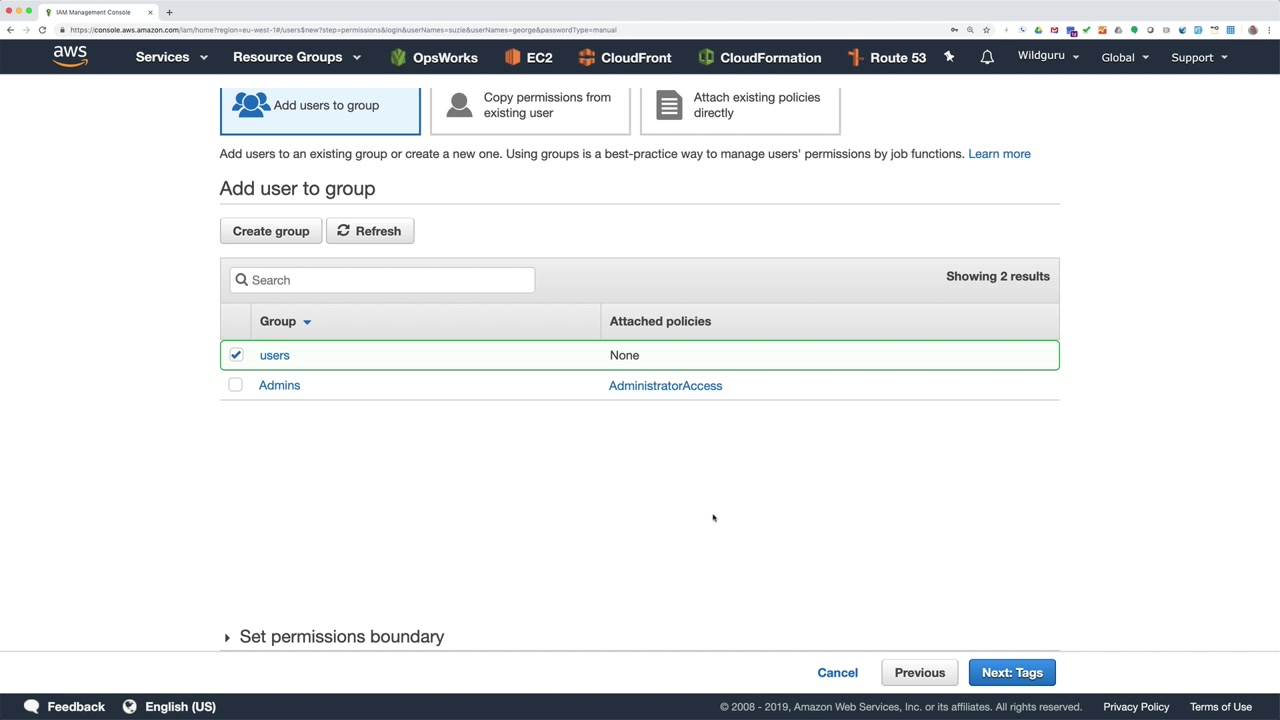Open the Route 53 shortcut icon
Image resolution: width=1280 pixels, height=720 pixels.
(855, 57)
